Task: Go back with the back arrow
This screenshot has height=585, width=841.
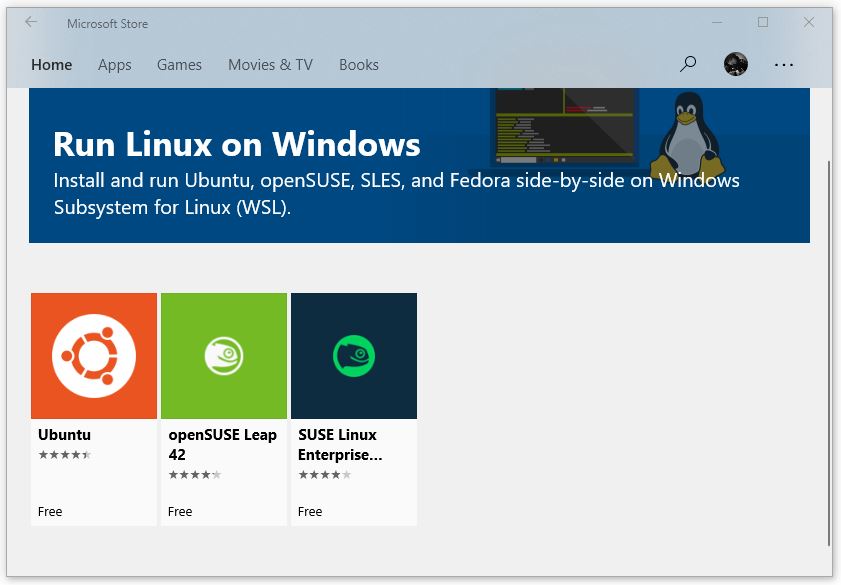Action: click(x=31, y=22)
